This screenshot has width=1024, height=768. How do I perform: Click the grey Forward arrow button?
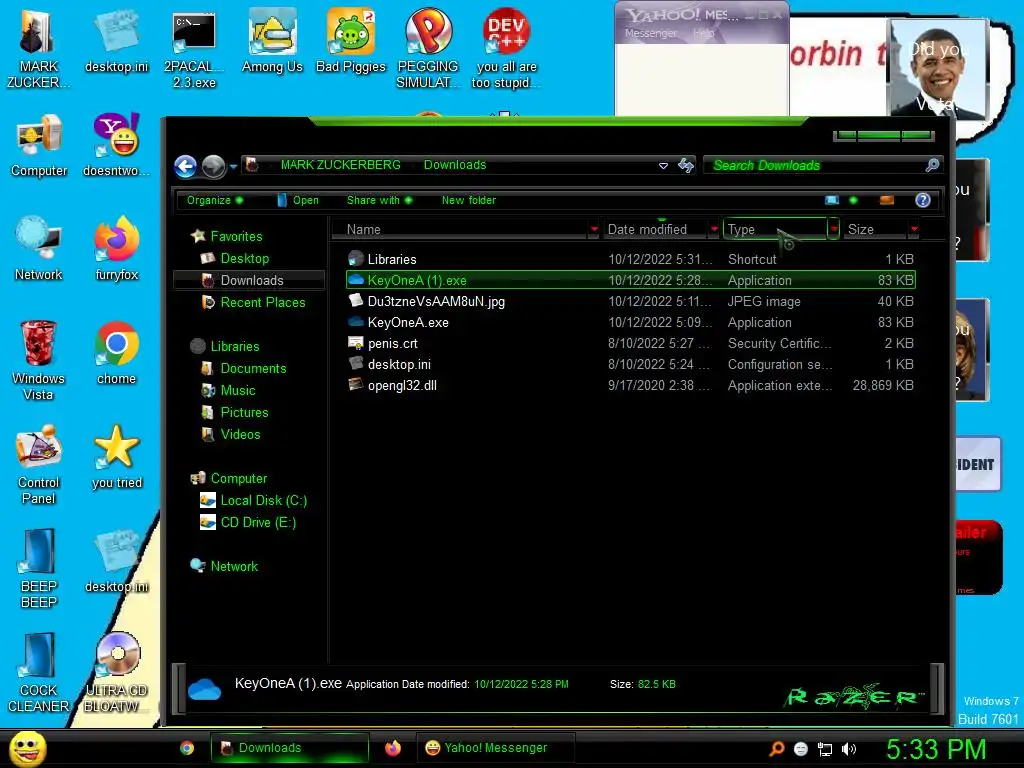213,167
